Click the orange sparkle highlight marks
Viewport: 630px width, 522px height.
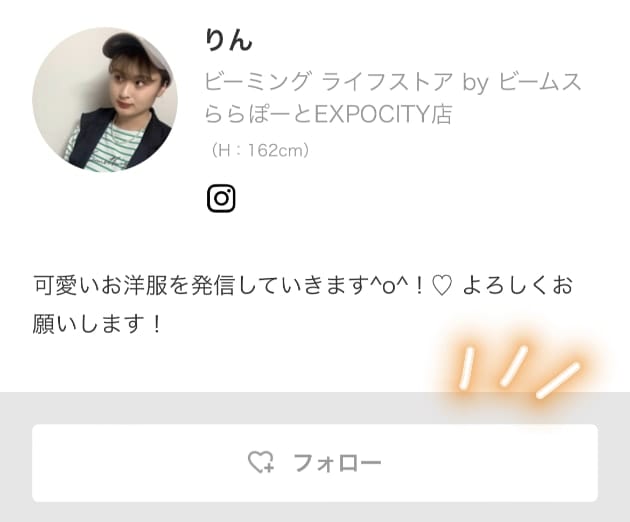point(520,372)
